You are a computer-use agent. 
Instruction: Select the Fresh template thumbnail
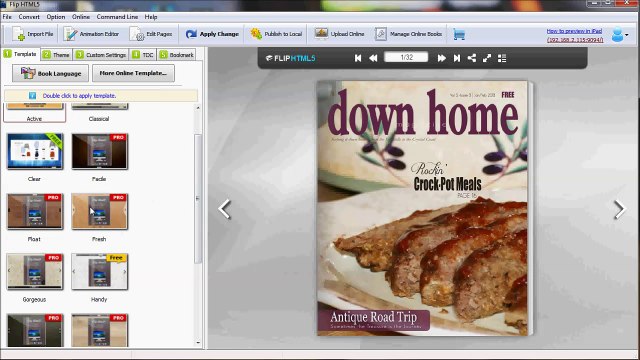(100, 211)
